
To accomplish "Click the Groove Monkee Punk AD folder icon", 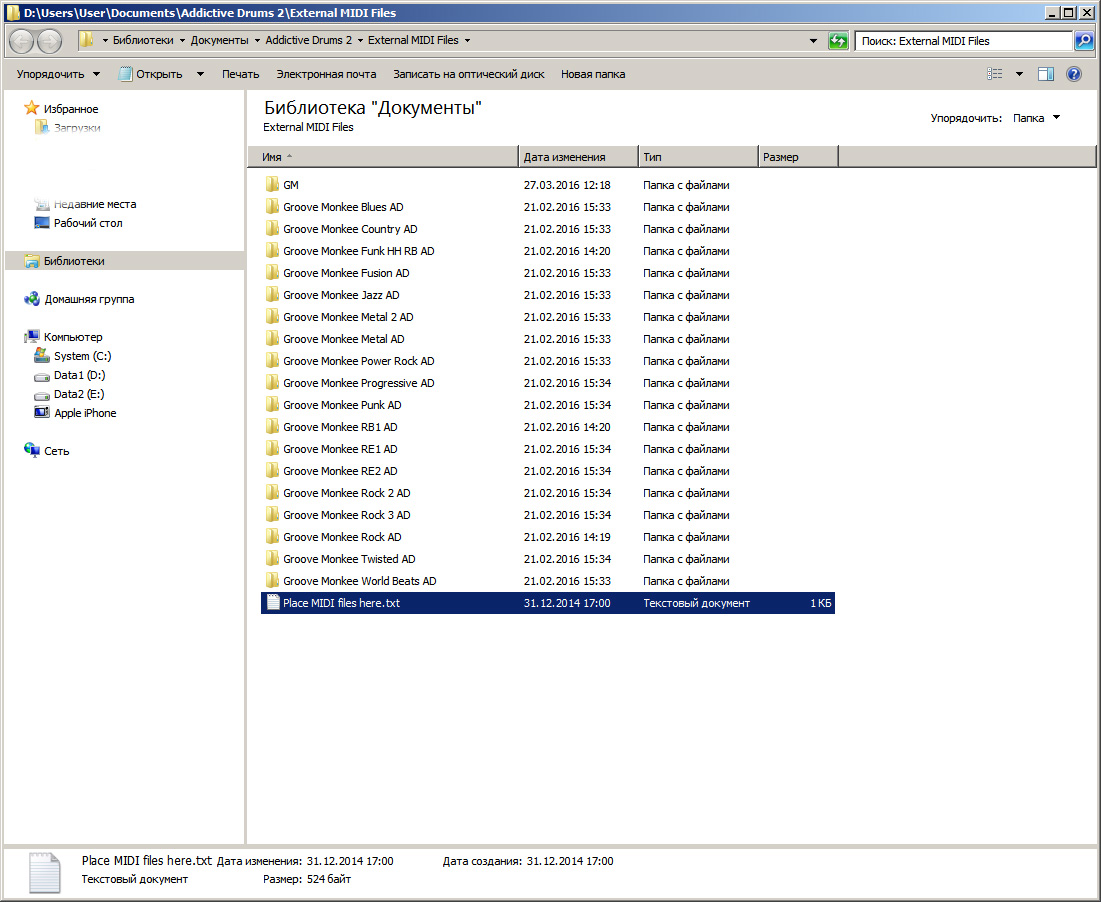I will click(x=272, y=404).
